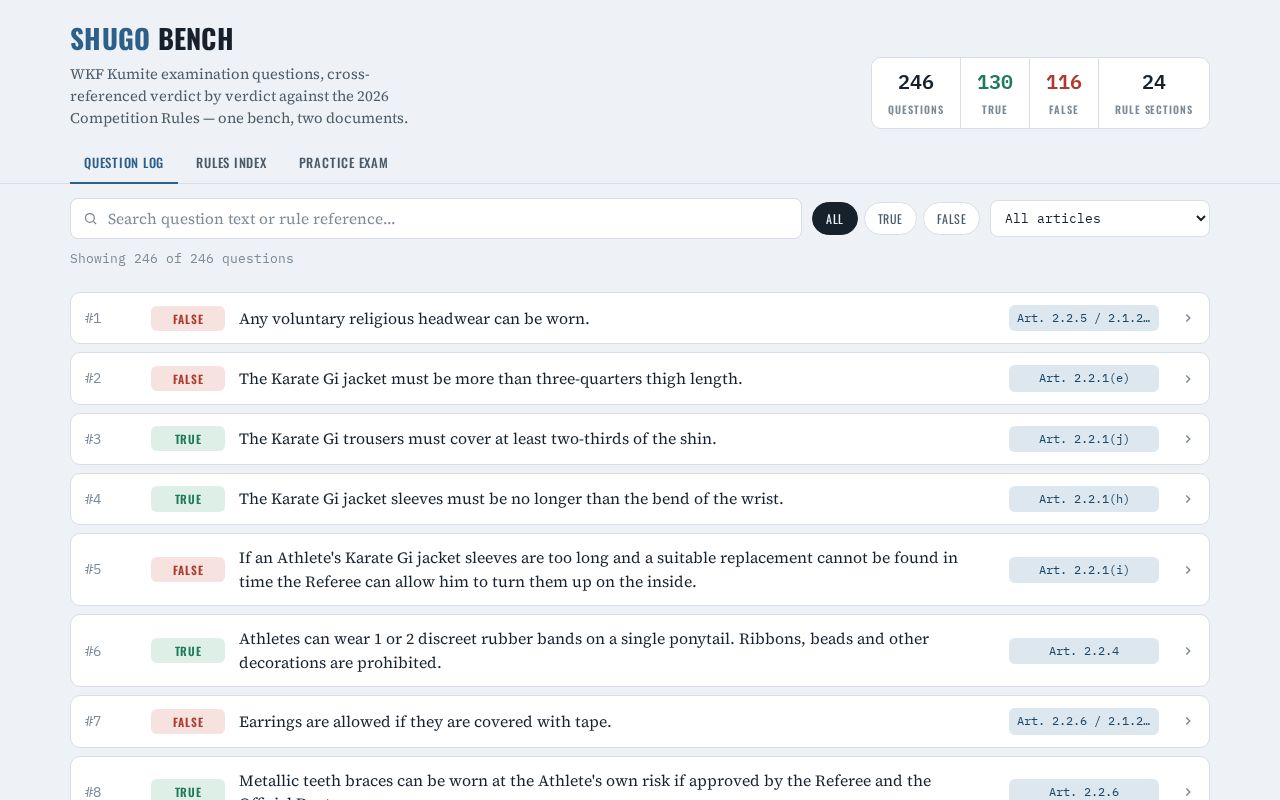Click rule tag Art. 2.2.1(j)
Viewport: 1280px width, 800px height.
(x=1084, y=439)
